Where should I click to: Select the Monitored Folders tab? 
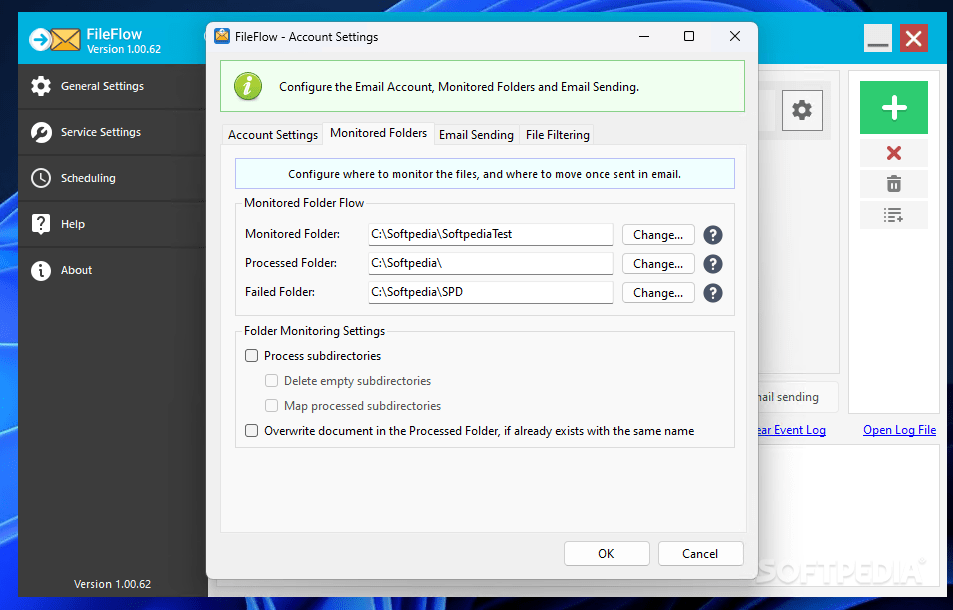tap(379, 133)
